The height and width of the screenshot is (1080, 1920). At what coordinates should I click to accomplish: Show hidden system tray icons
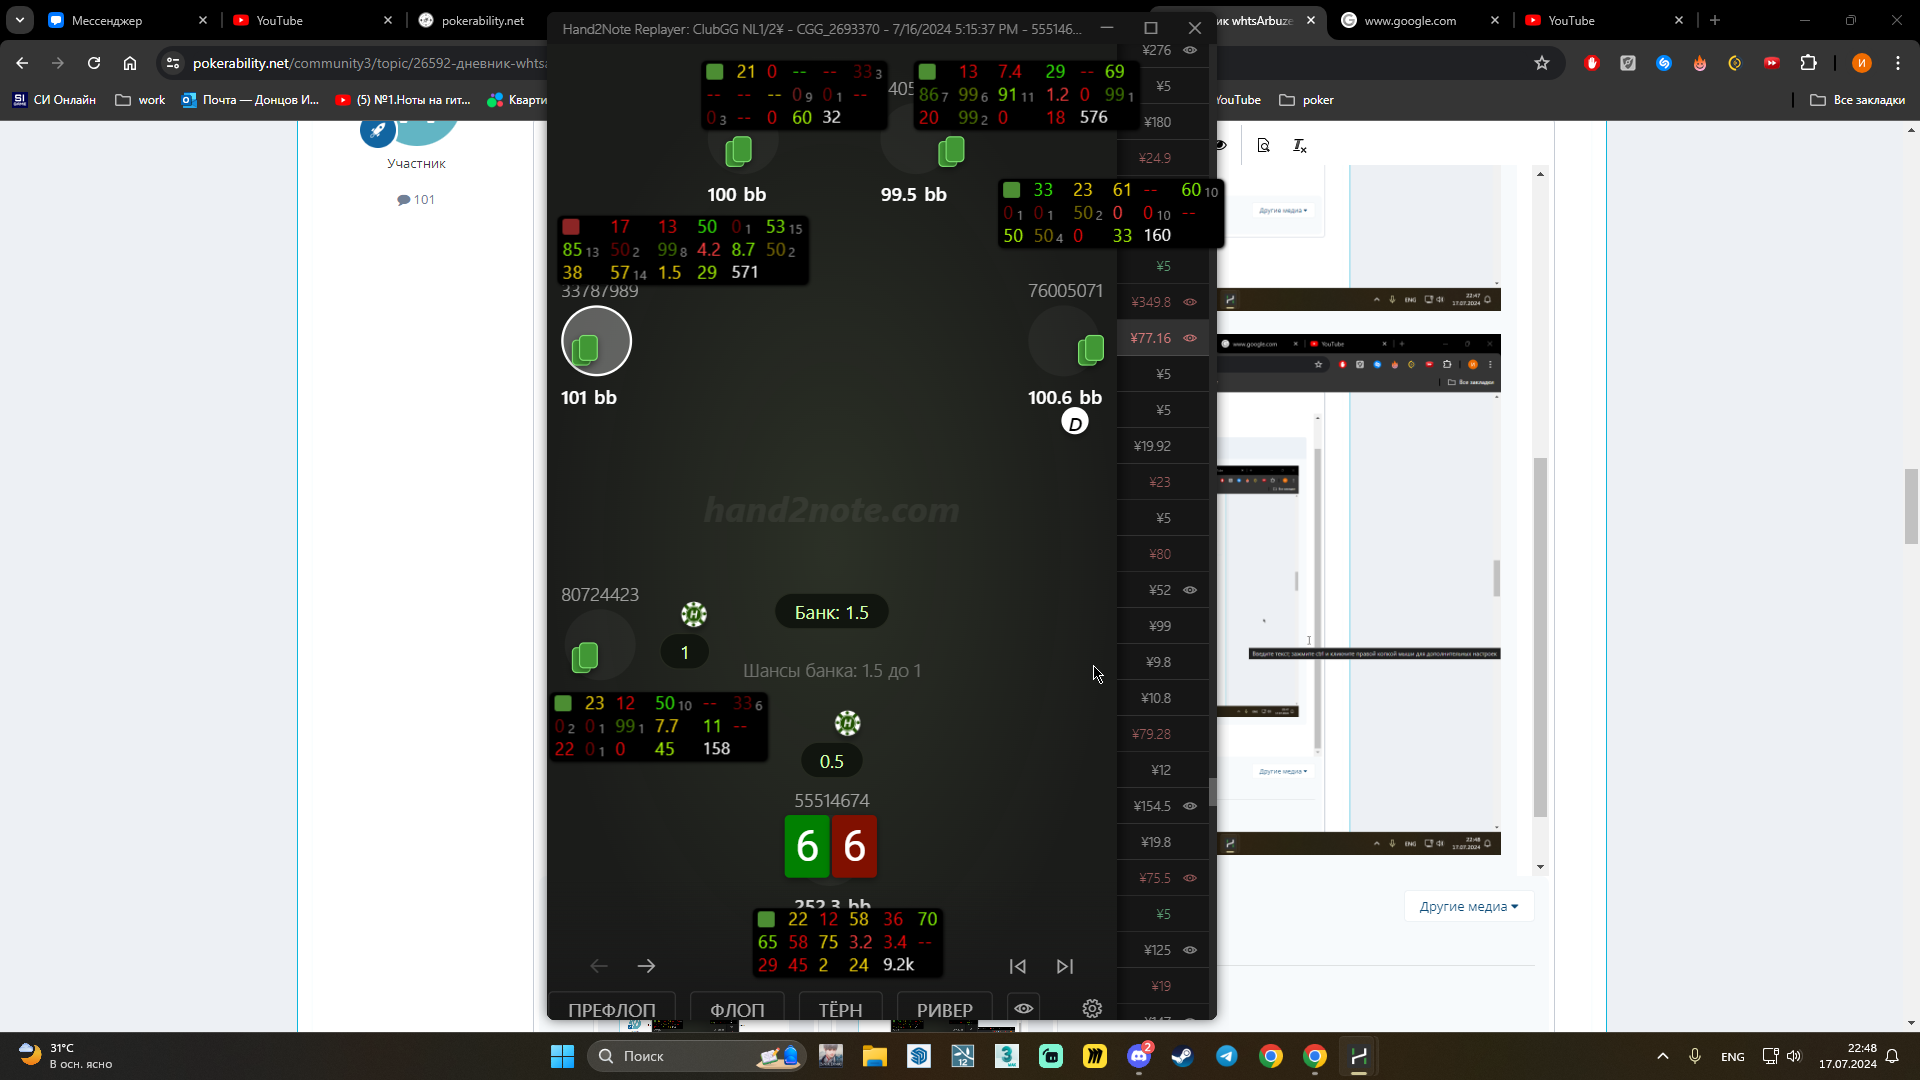coord(1663,1056)
